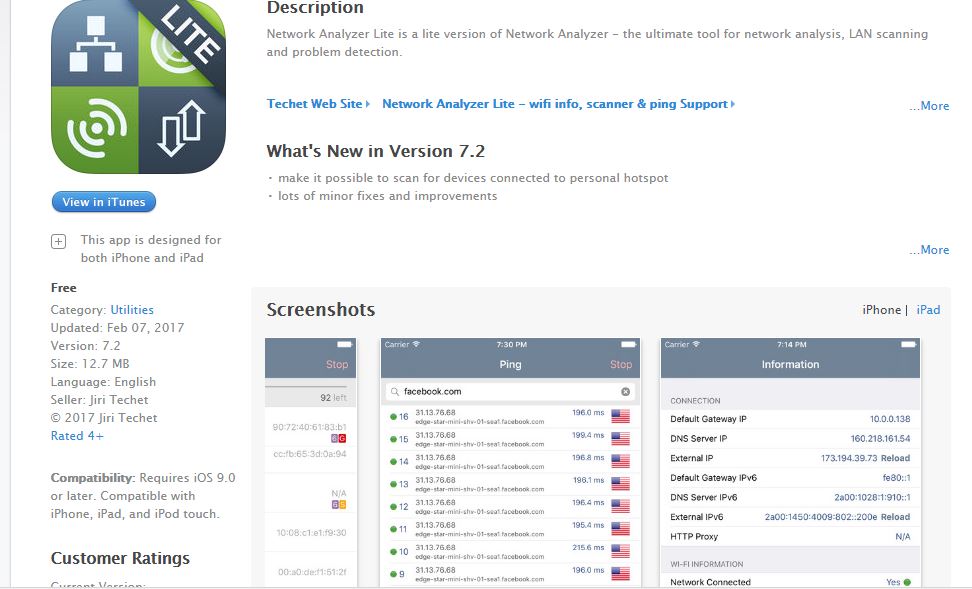Image resolution: width=972 pixels, height=589 pixels.
Task: Open the Utilities category link
Action: (132, 310)
